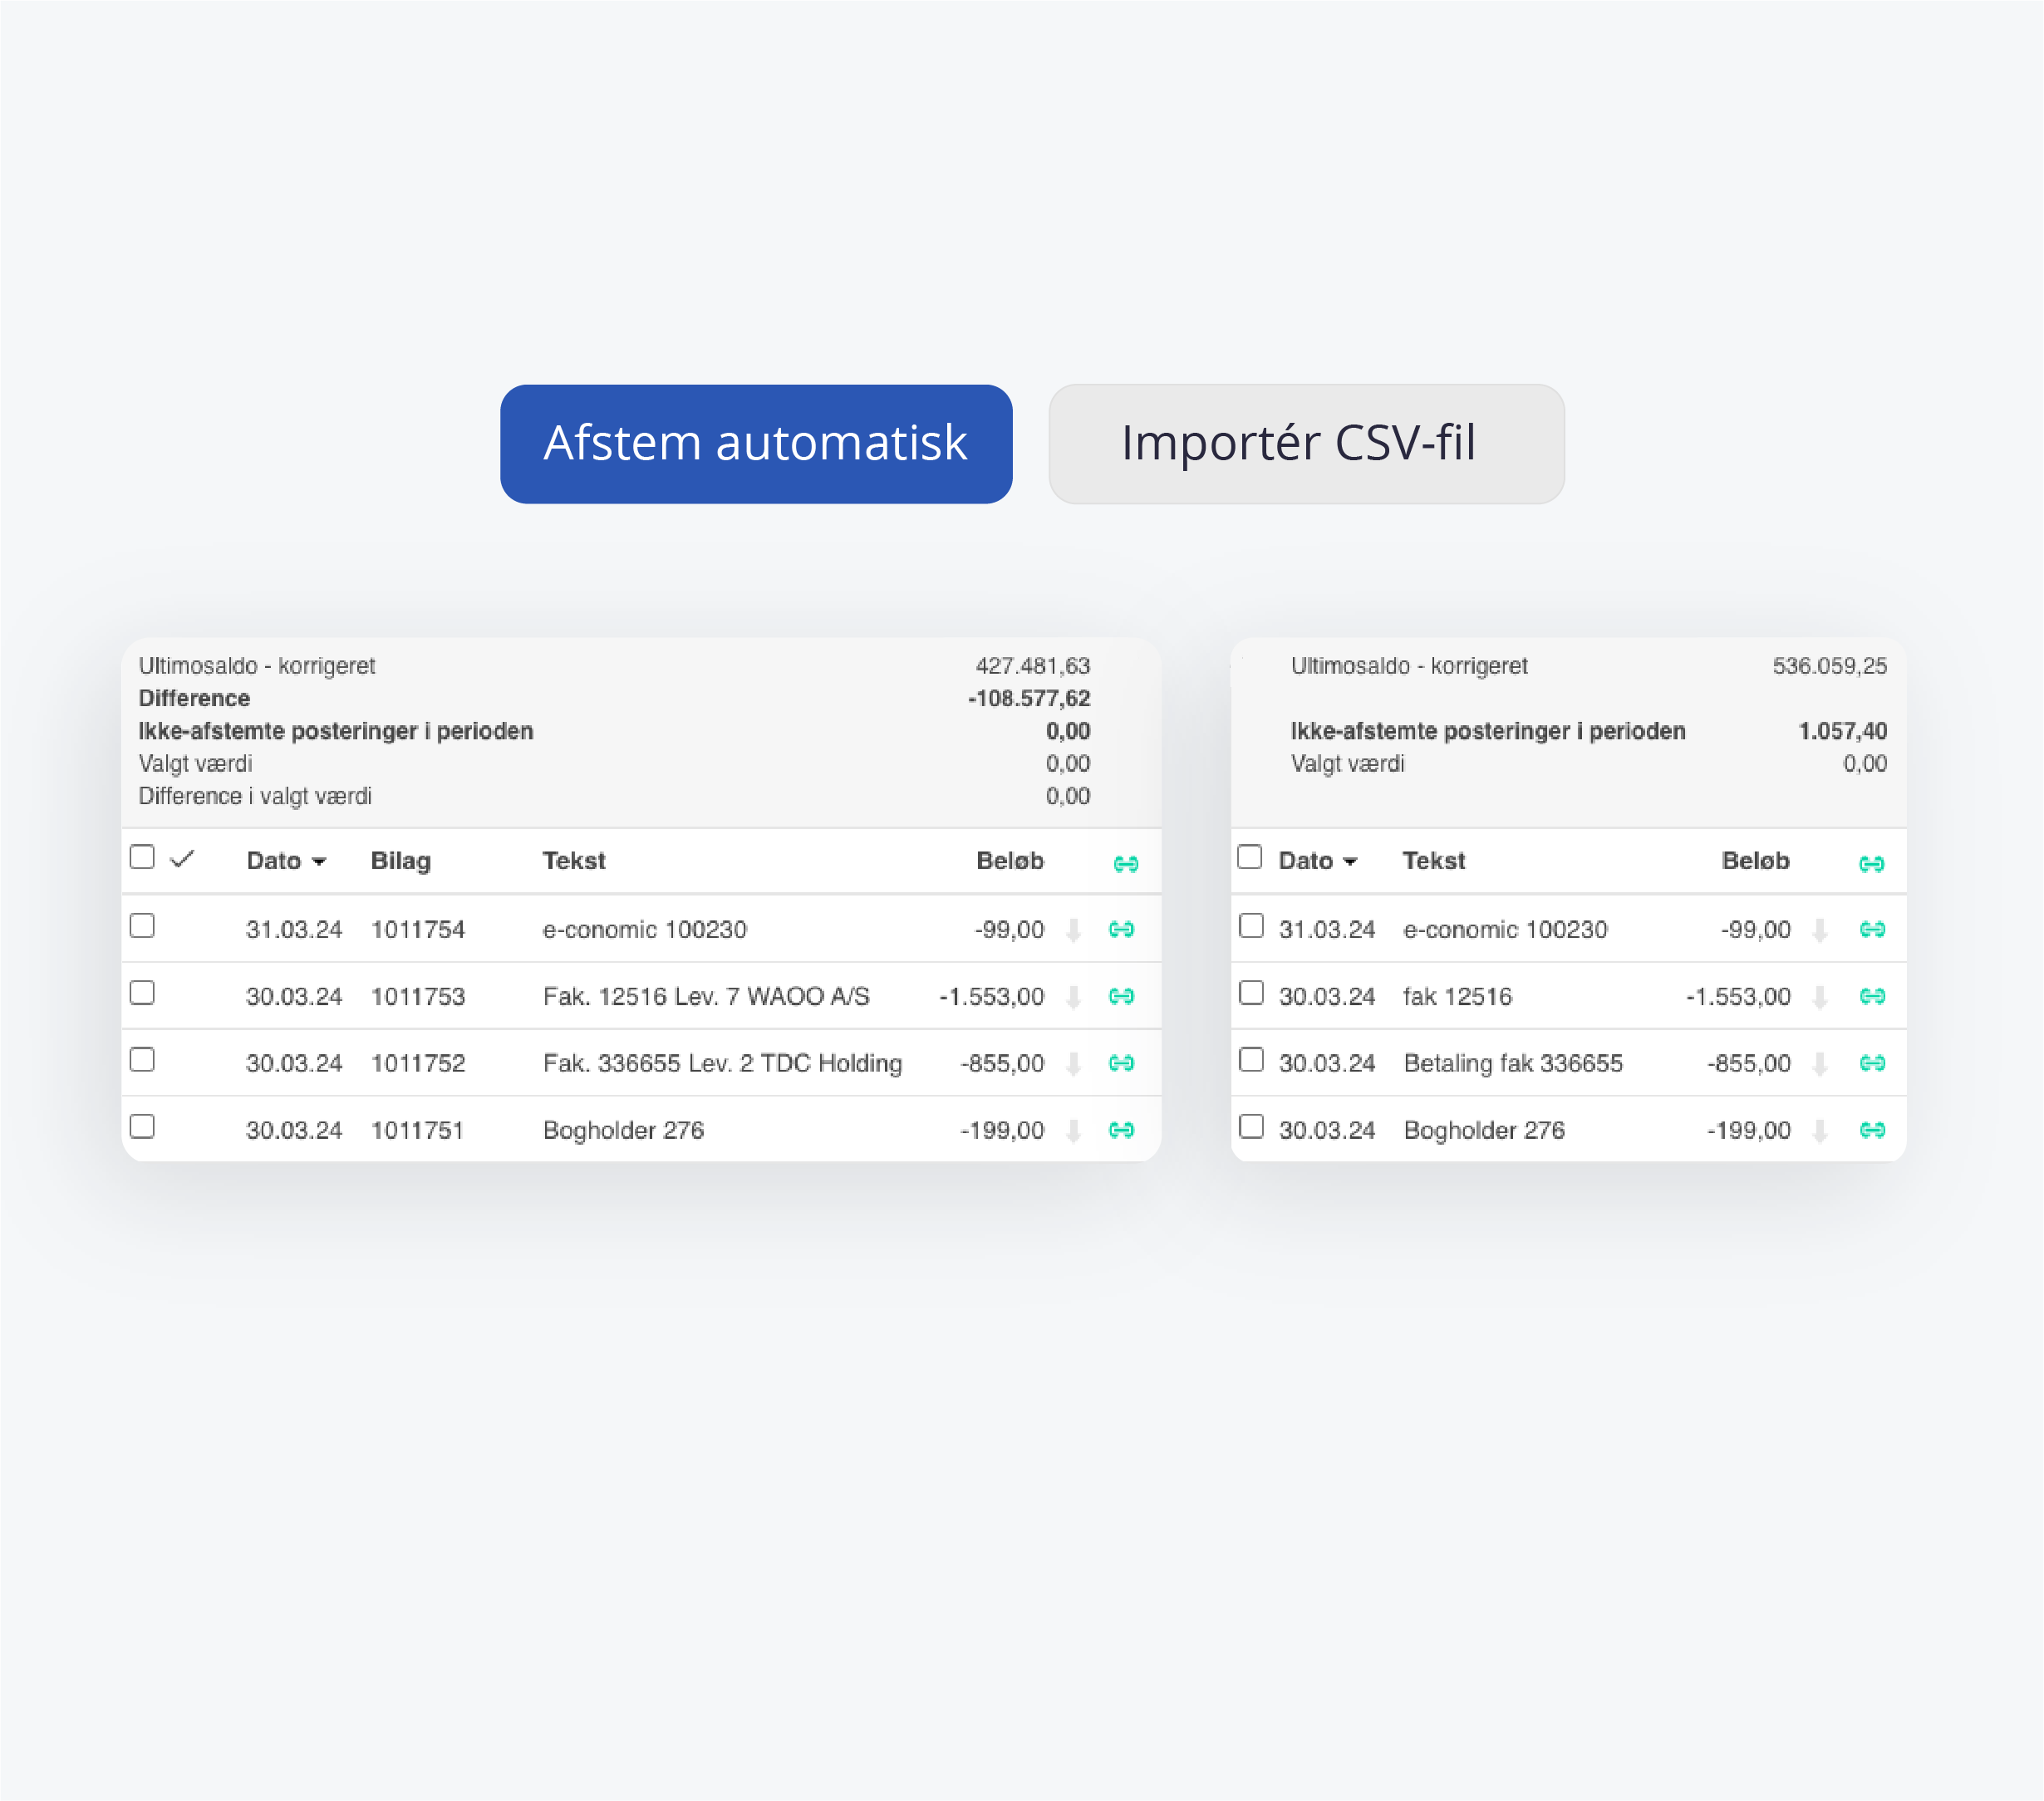Check left row with Bilag 1011753
This screenshot has height=1801, width=2044.
click(x=142, y=993)
